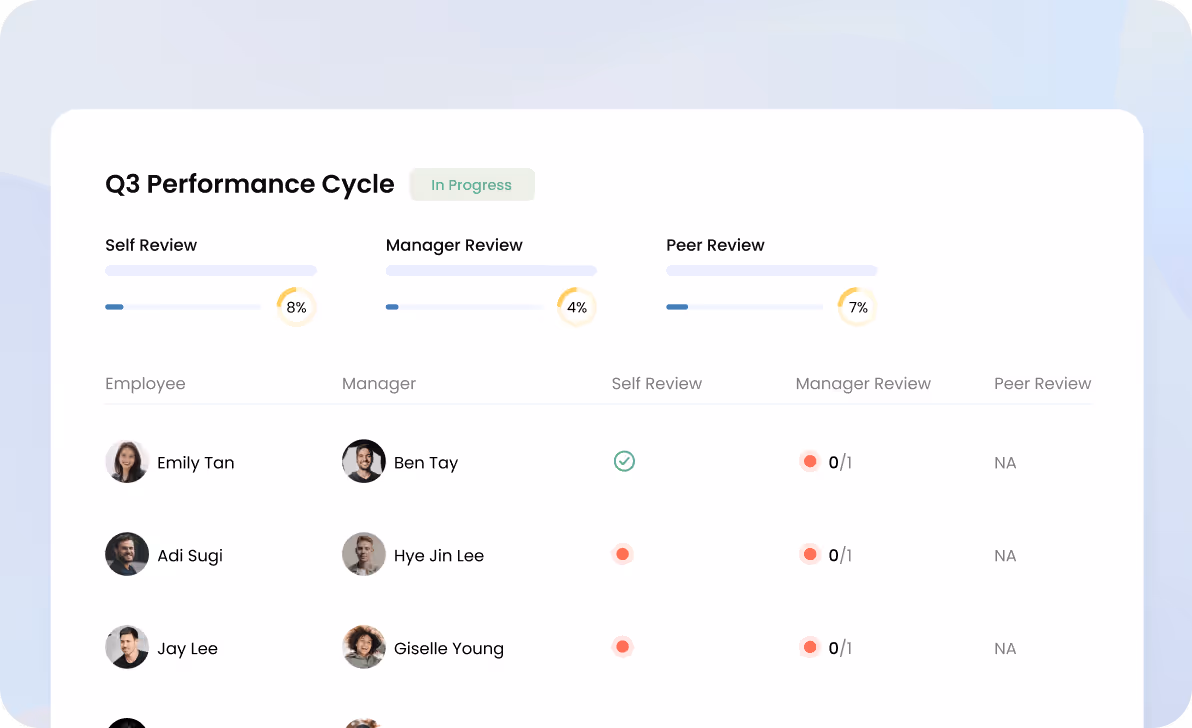Click Adi Sugi's pending self review dot
The width and height of the screenshot is (1192, 728).
coord(623,554)
